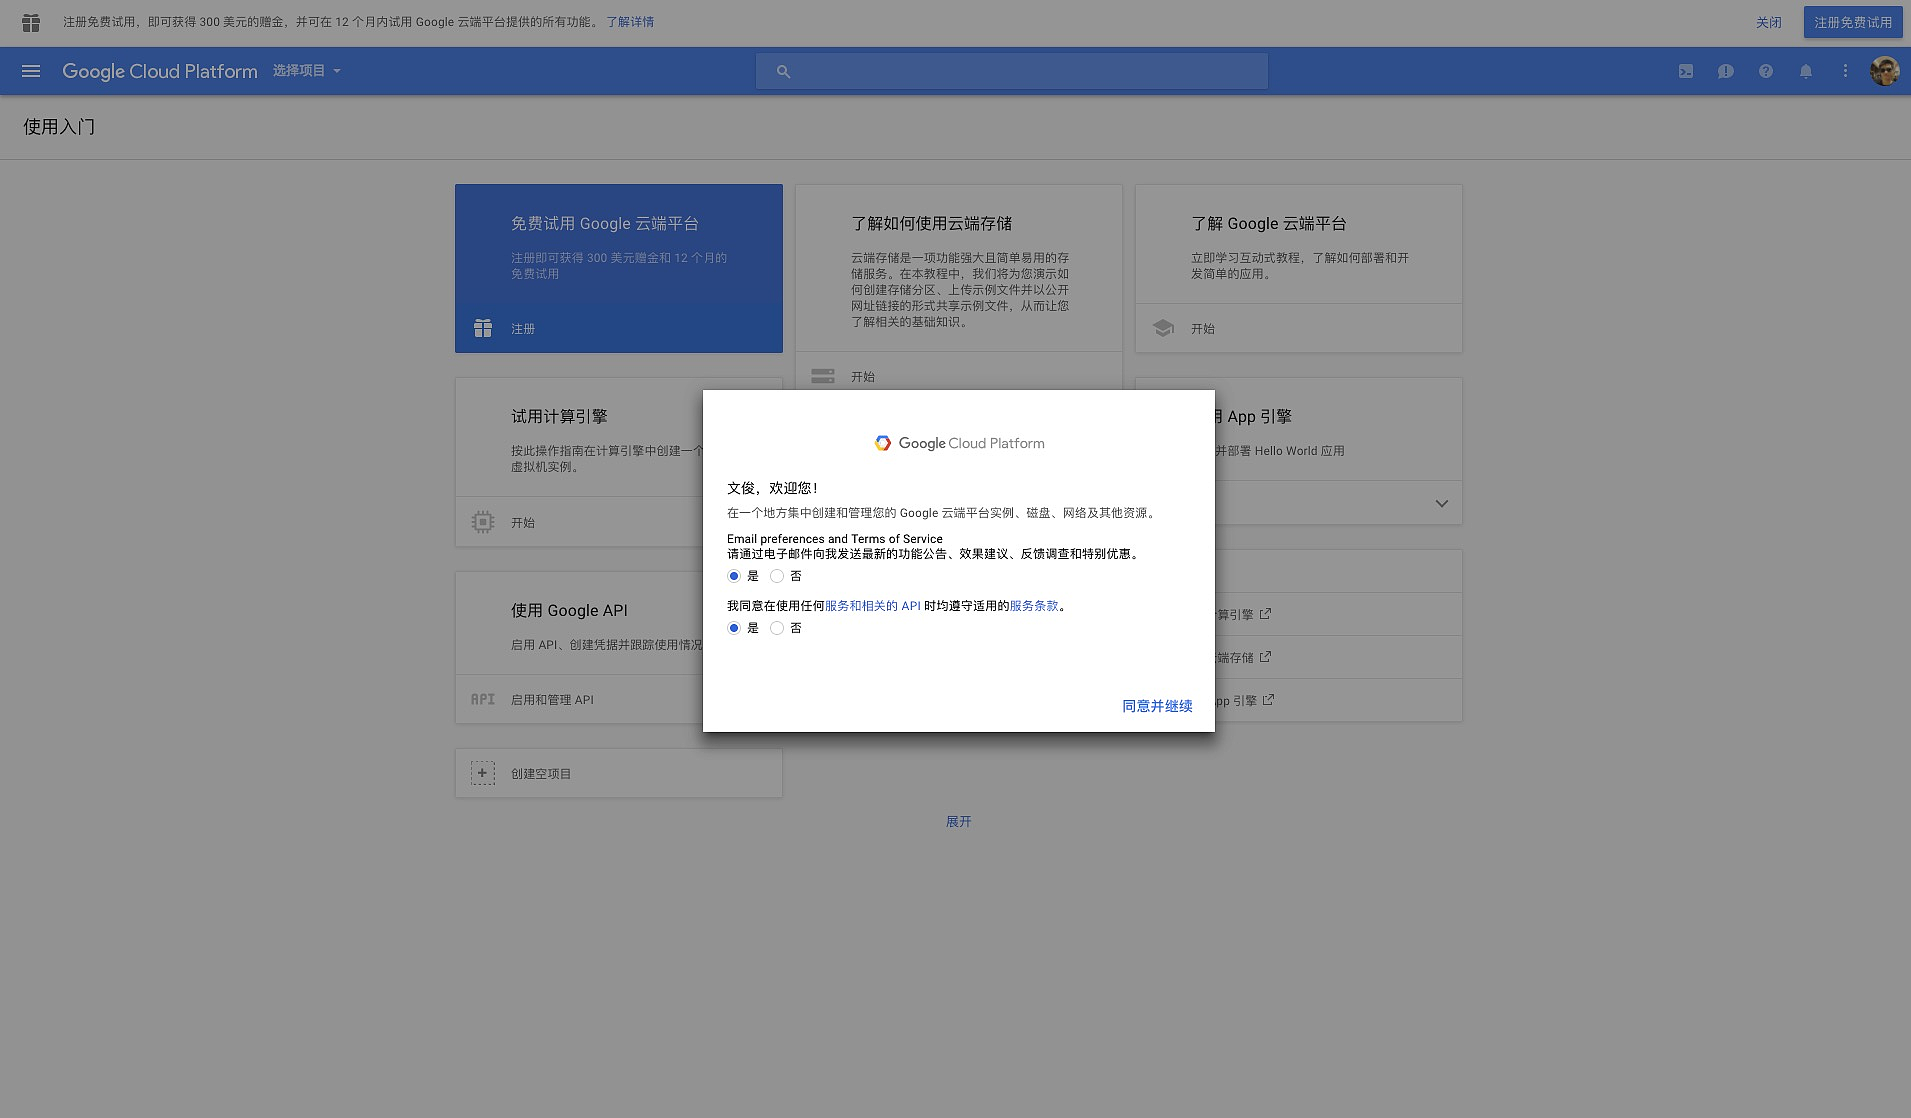
Task: Open the three-dot settings menu
Action: 1845,71
